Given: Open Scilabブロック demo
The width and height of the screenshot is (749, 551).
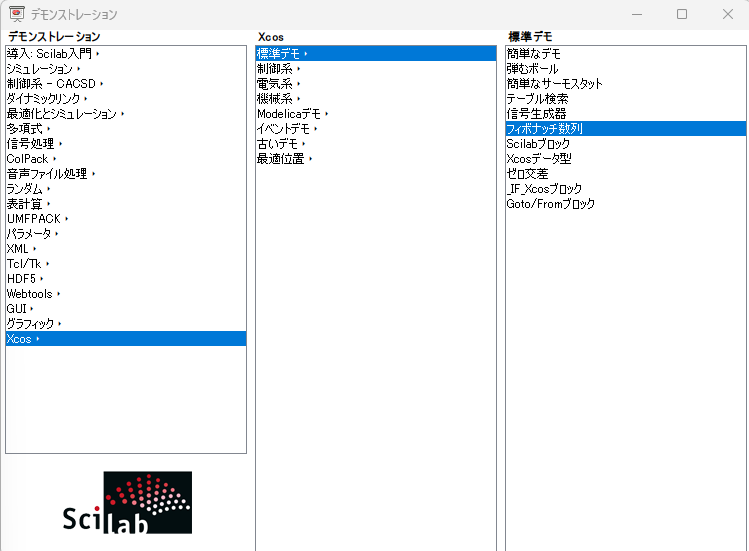Looking at the screenshot, I should pos(626,144).
